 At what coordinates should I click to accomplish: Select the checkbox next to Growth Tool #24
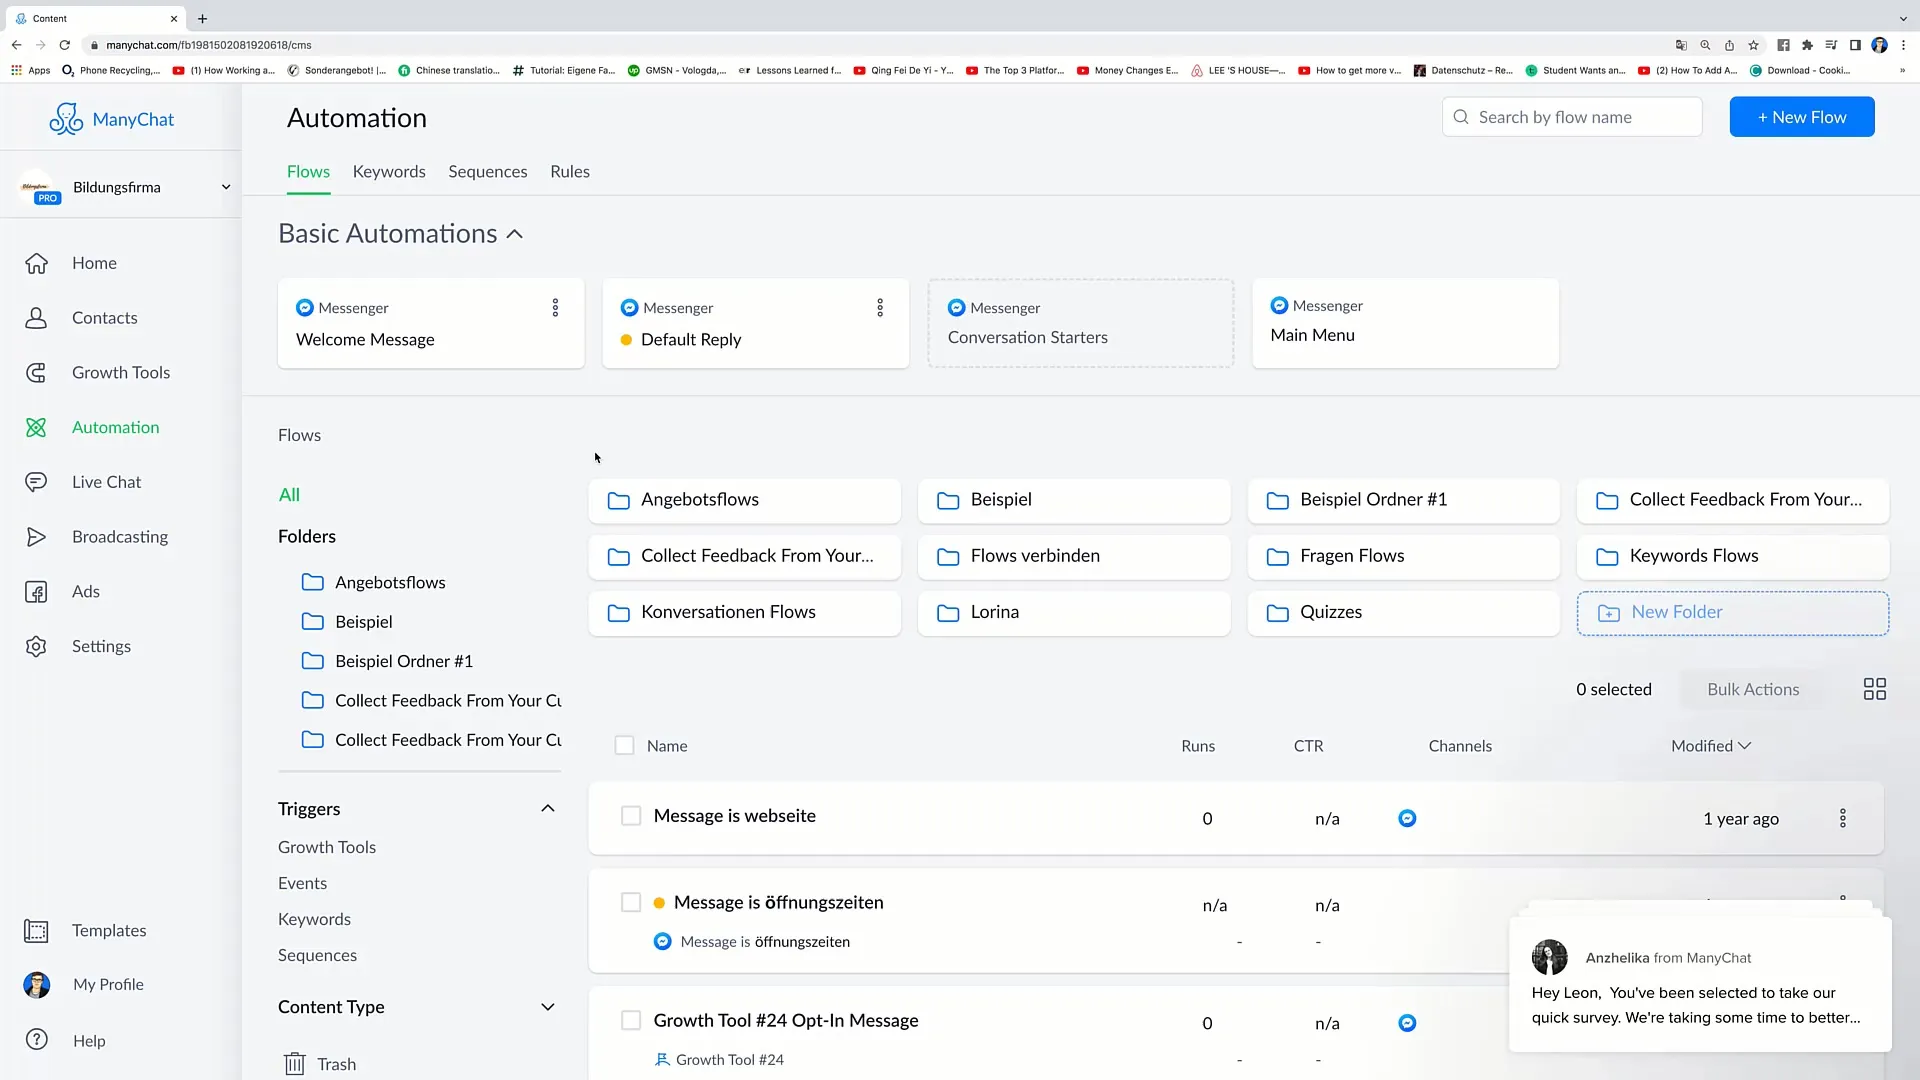(630, 1019)
